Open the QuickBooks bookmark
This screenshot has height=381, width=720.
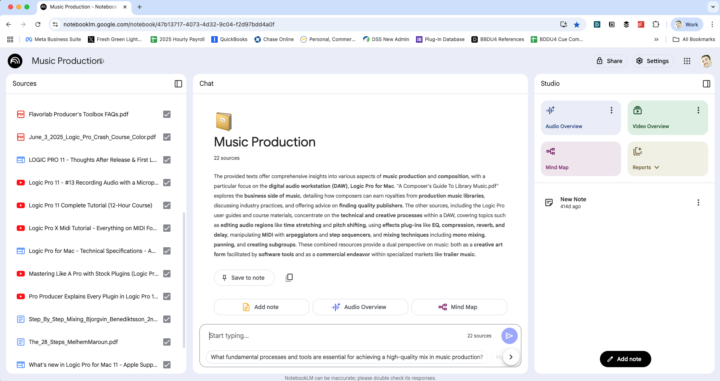pos(229,39)
